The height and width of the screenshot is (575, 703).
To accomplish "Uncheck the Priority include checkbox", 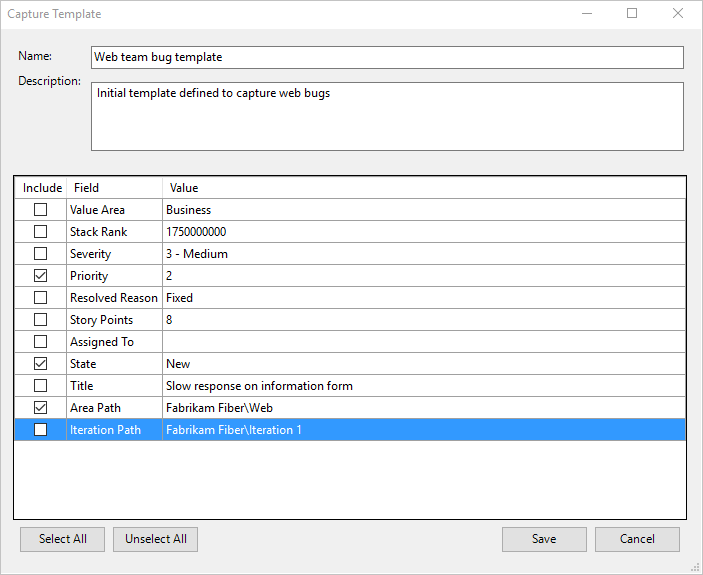I will pos(40,275).
